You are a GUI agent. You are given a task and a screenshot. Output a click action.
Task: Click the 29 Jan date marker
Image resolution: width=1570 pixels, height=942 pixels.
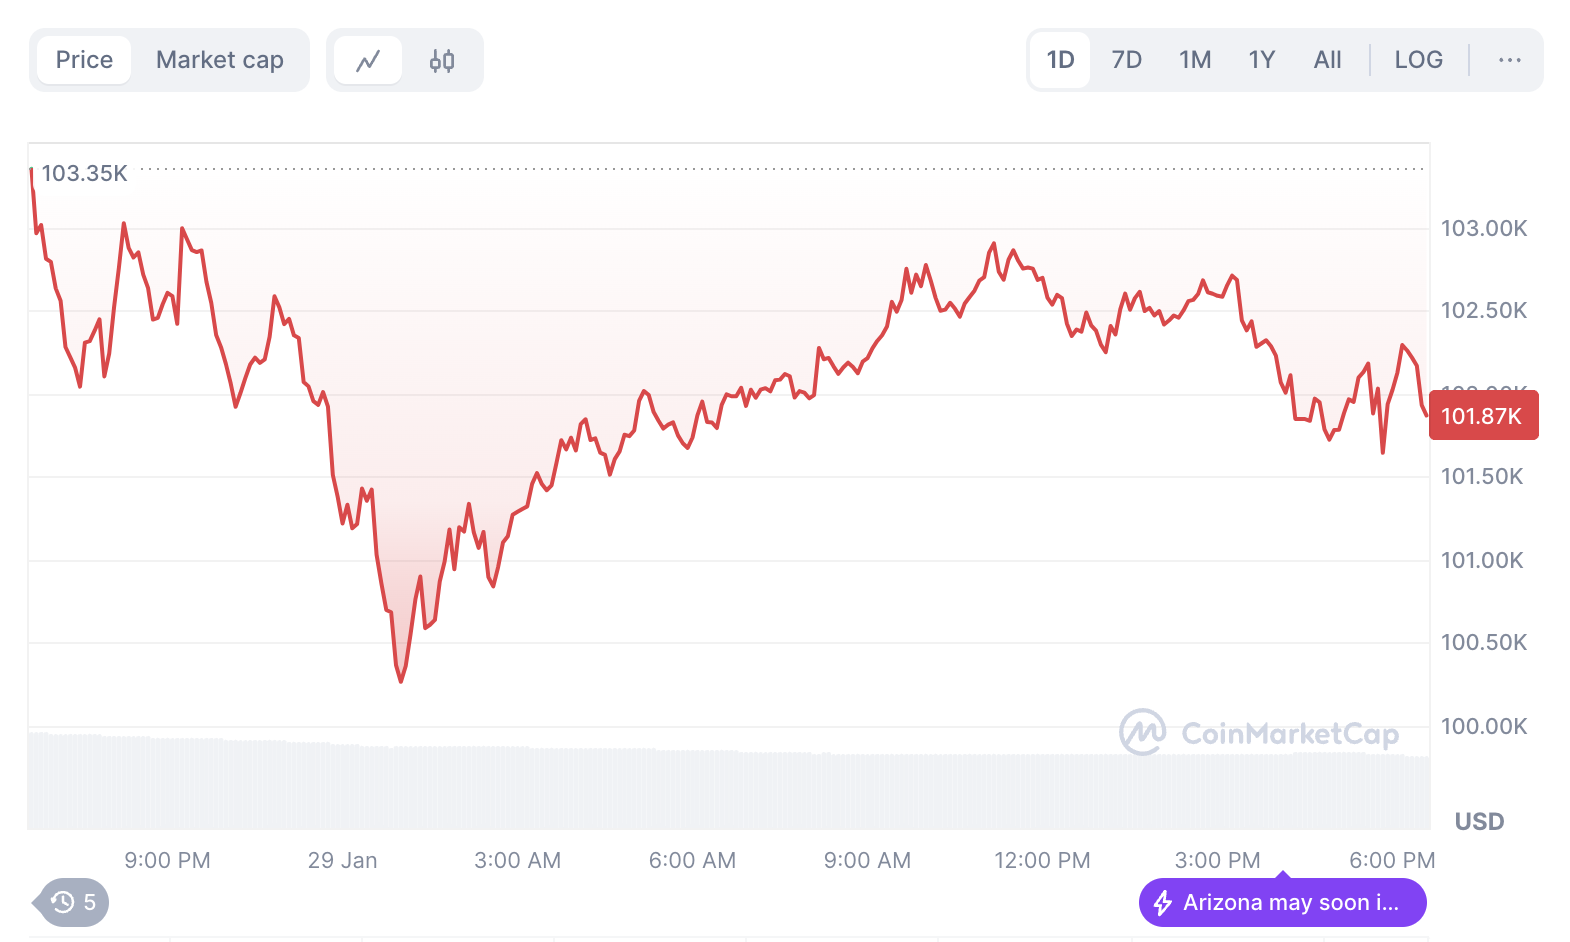pos(342,860)
